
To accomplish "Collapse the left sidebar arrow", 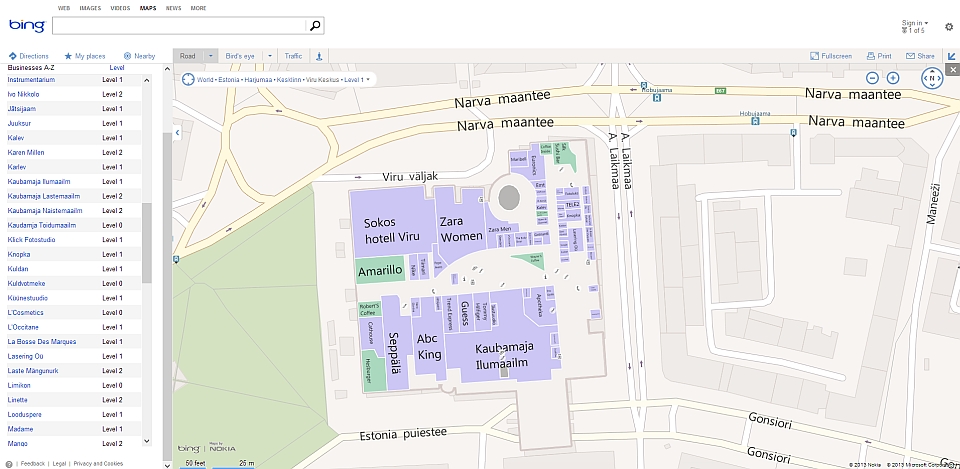I will tap(178, 132).
